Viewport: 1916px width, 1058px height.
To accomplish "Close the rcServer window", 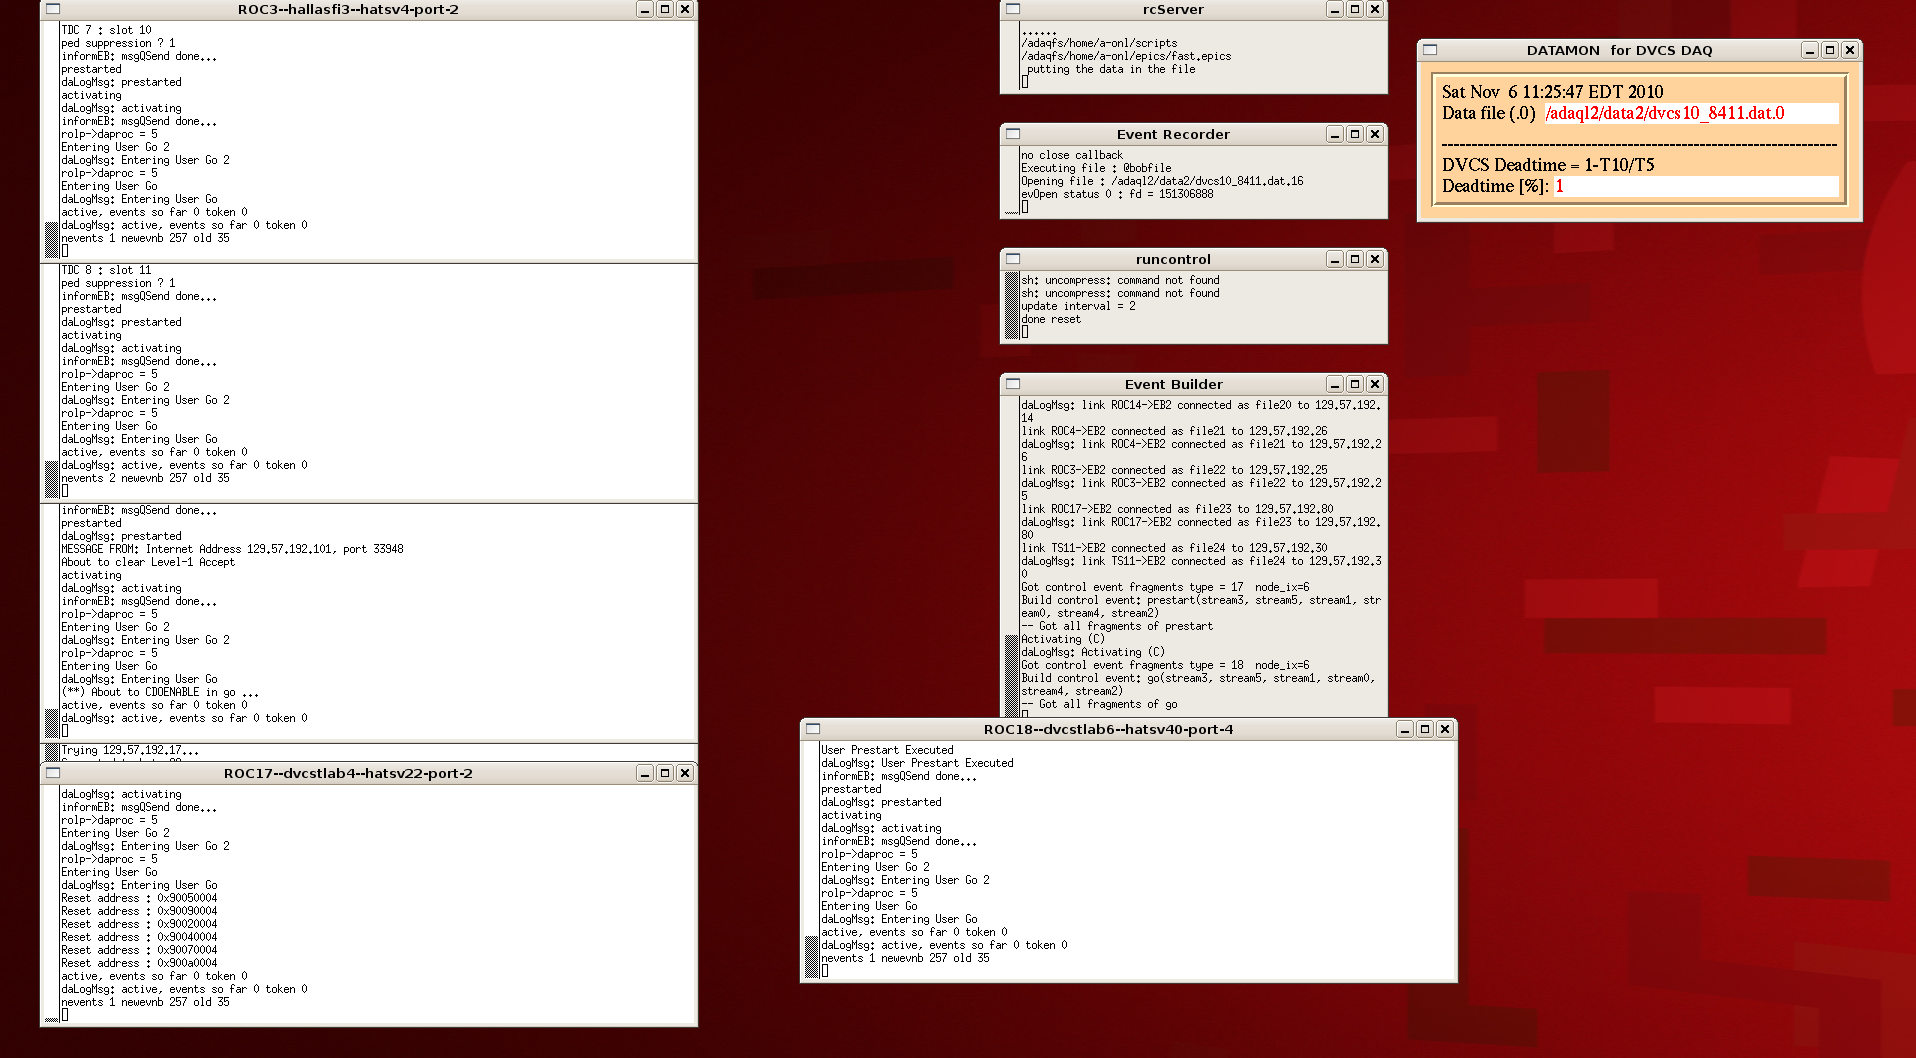I will coord(1375,9).
